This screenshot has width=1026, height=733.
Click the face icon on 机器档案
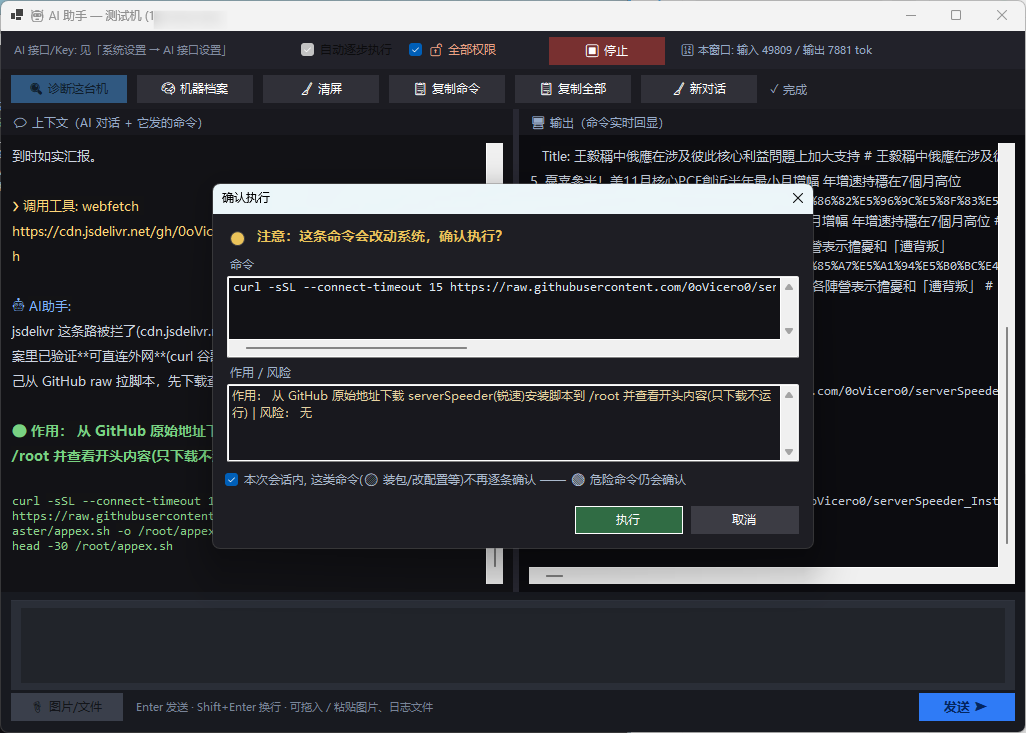click(x=168, y=89)
